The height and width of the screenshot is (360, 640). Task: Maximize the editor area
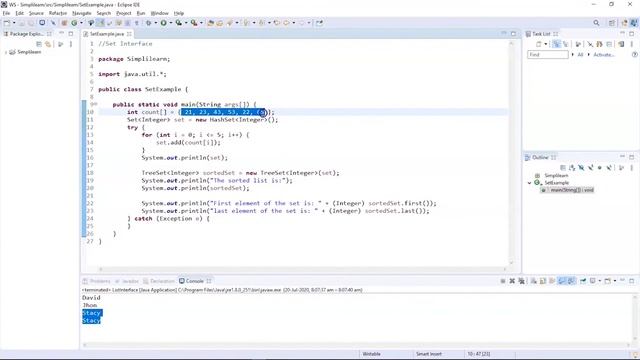click(x=513, y=33)
